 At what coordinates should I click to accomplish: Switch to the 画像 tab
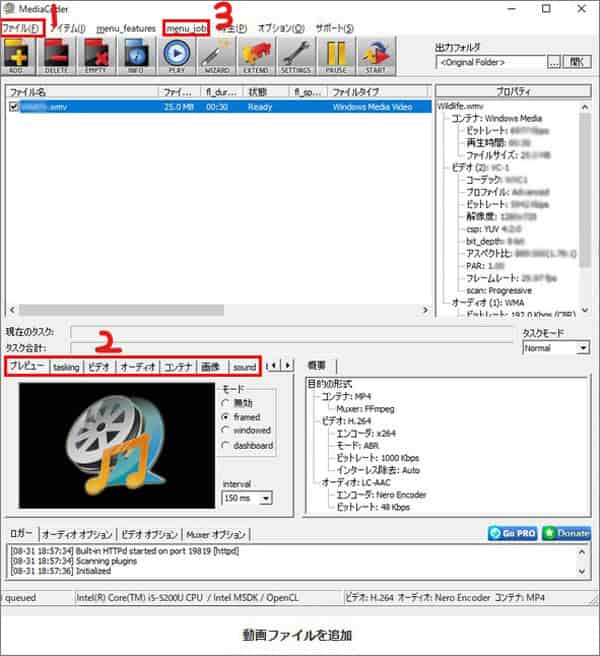(x=210, y=367)
